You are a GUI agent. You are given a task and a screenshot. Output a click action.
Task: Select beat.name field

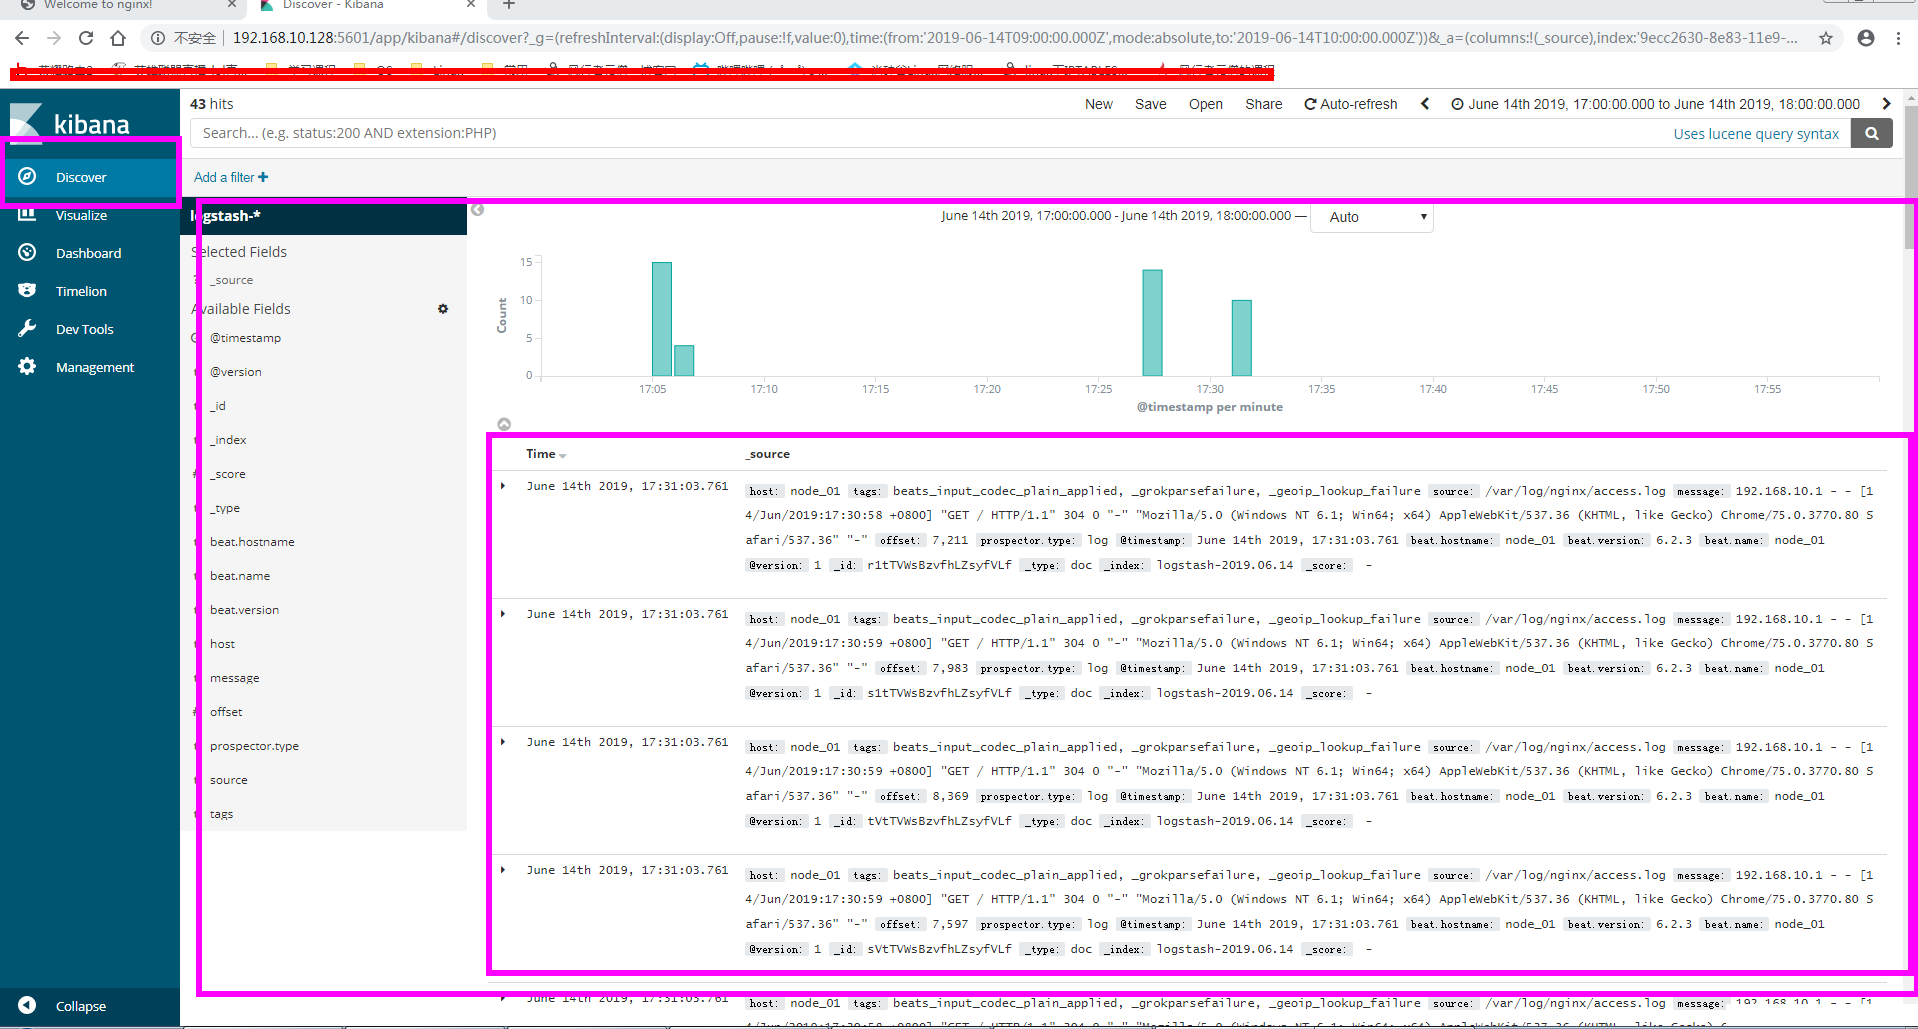[240, 576]
